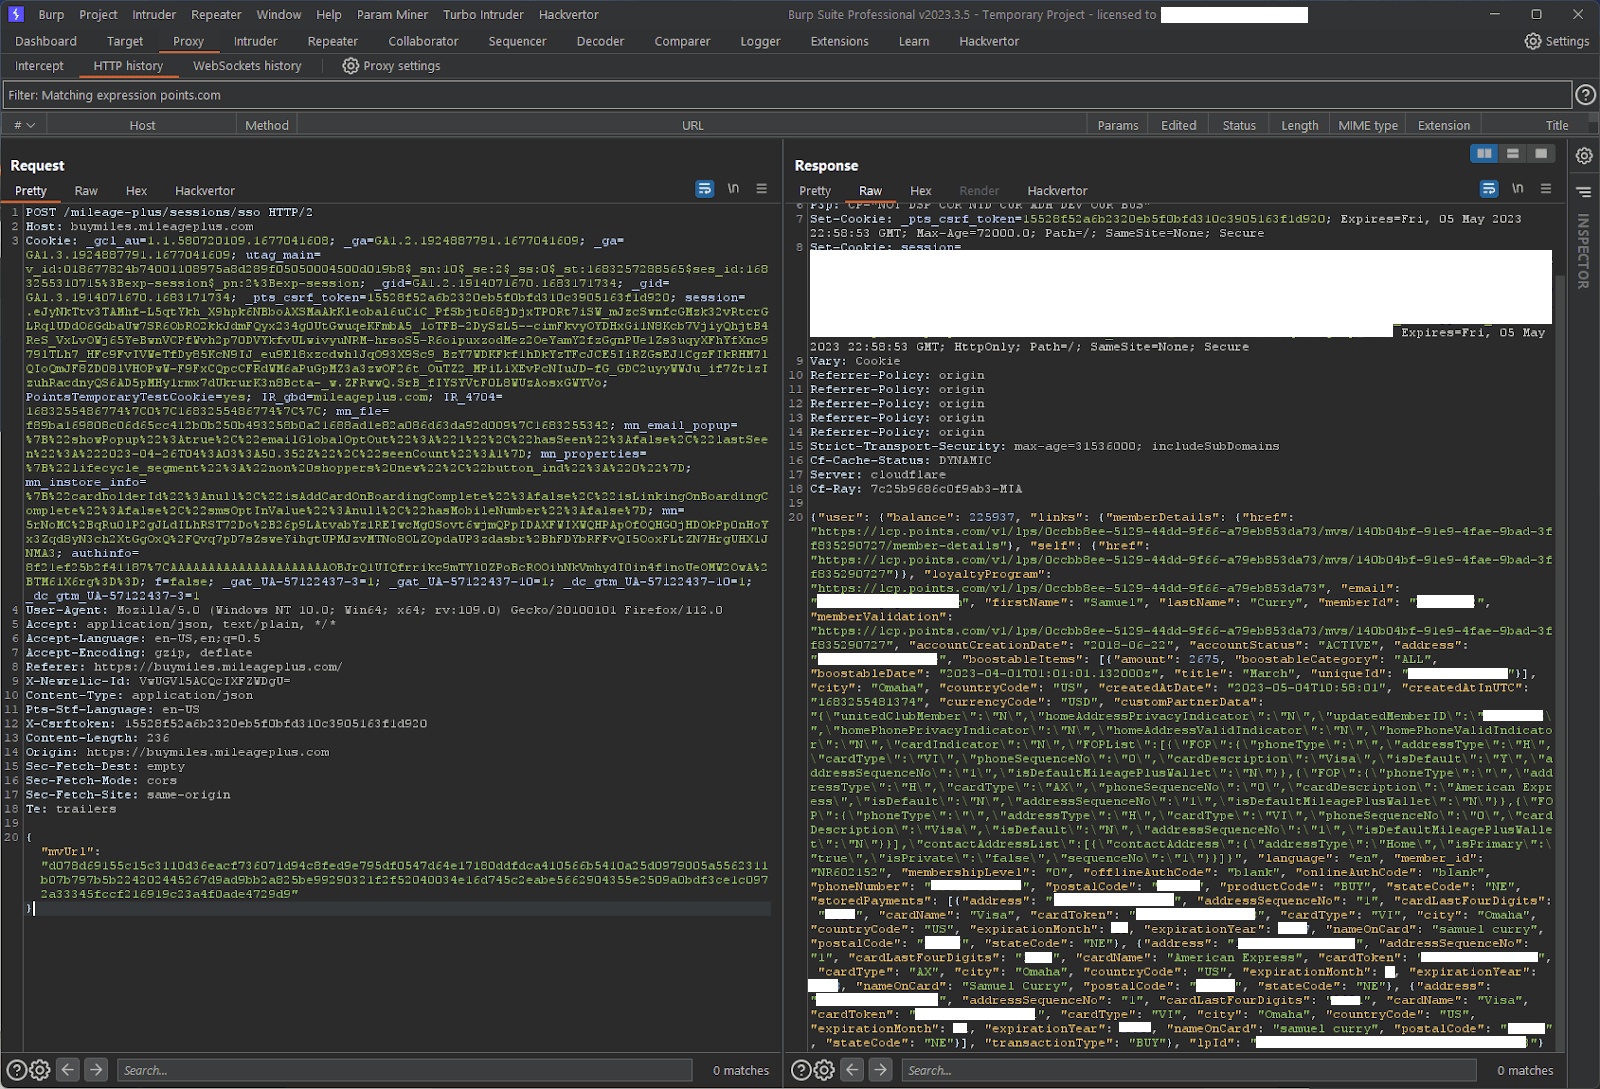Click the filter help question mark icon
The width and height of the screenshot is (1600, 1089).
(x=1585, y=95)
